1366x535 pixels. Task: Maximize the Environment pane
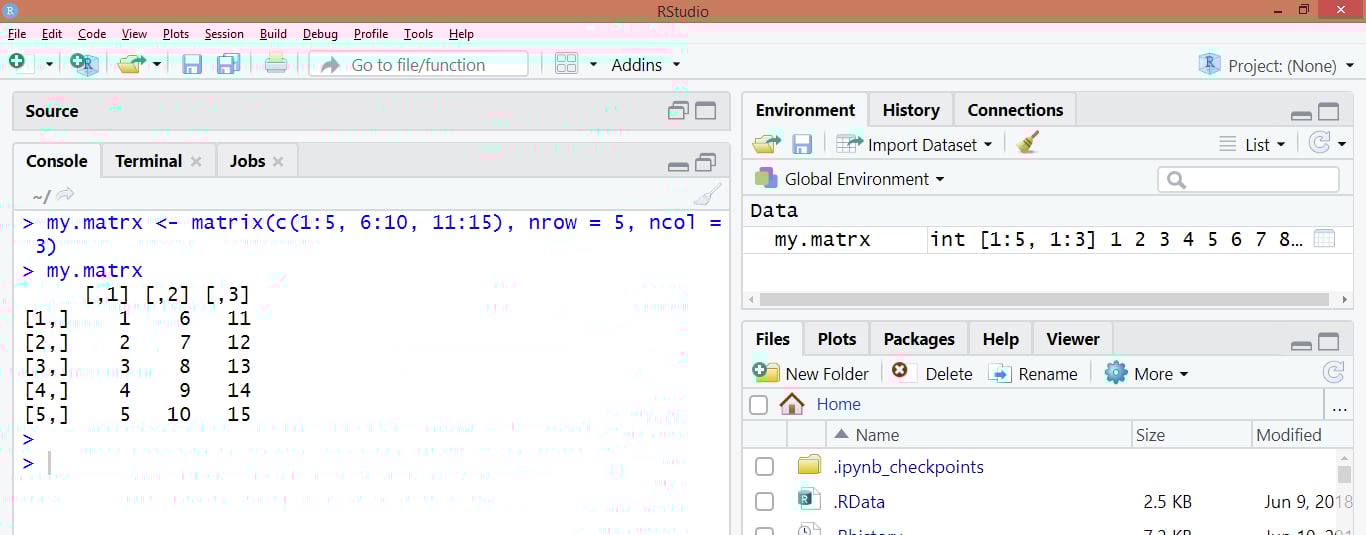click(x=1329, y=112)
